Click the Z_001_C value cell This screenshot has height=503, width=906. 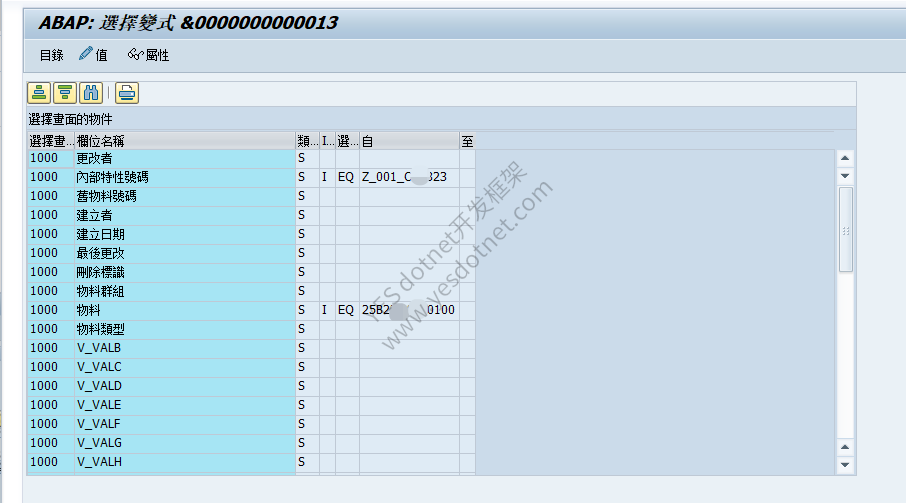coord(409,177)
